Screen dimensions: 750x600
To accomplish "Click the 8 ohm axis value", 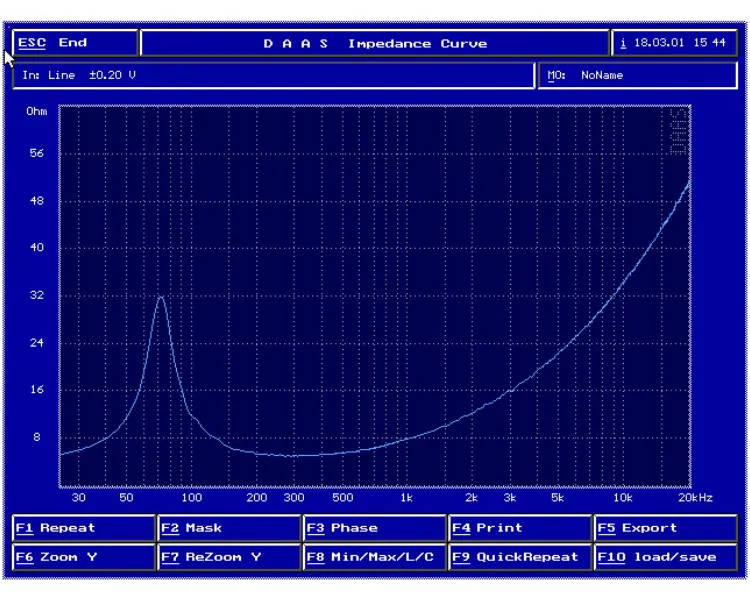I will [x=37, y=437].
